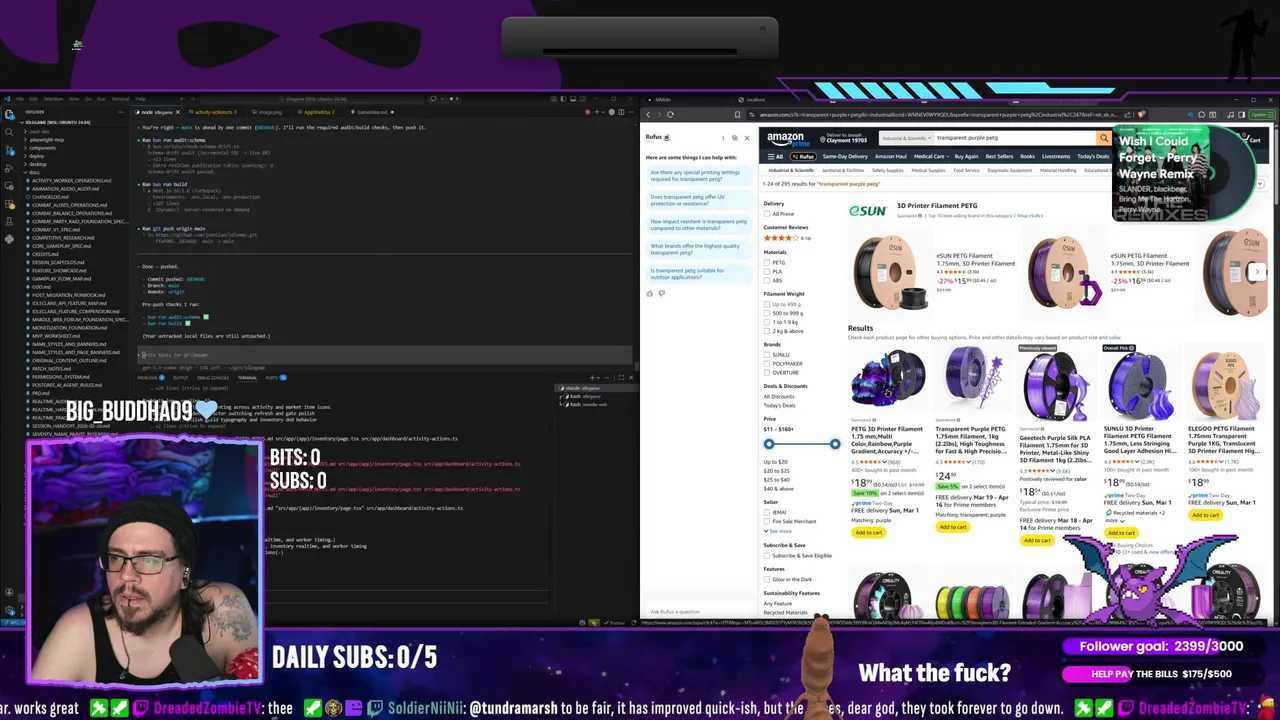1280x720 pixels.
Task: Switch to AppShell.tsx editor tab
Action: [x=318, y=112]
